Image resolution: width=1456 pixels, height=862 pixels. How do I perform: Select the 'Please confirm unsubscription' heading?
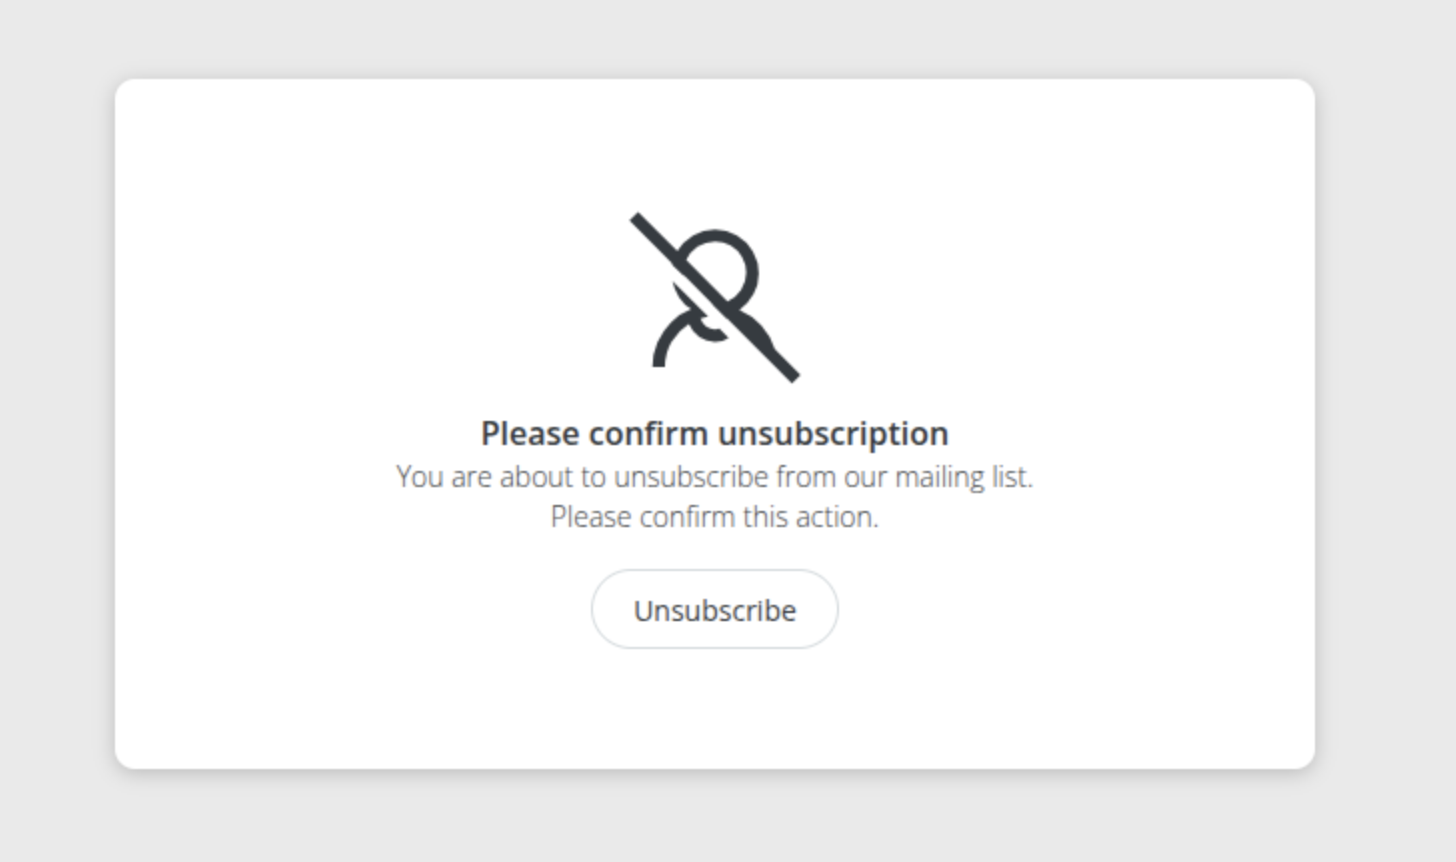[x=714, y=433]
